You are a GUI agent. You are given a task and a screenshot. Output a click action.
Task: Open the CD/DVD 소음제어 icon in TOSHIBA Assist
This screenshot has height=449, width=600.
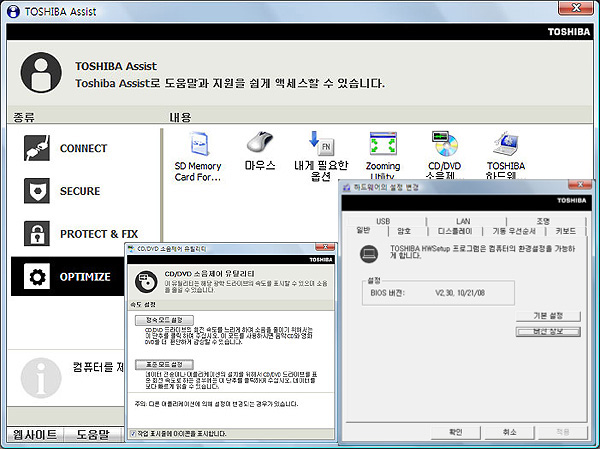[x=444, y=155]
